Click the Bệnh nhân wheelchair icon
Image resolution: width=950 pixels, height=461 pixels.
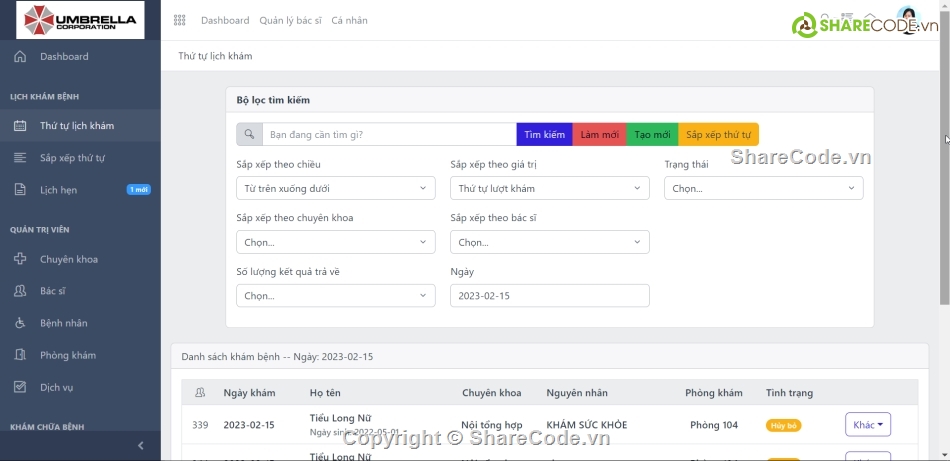pyautogui.click(x=20, y=323)
